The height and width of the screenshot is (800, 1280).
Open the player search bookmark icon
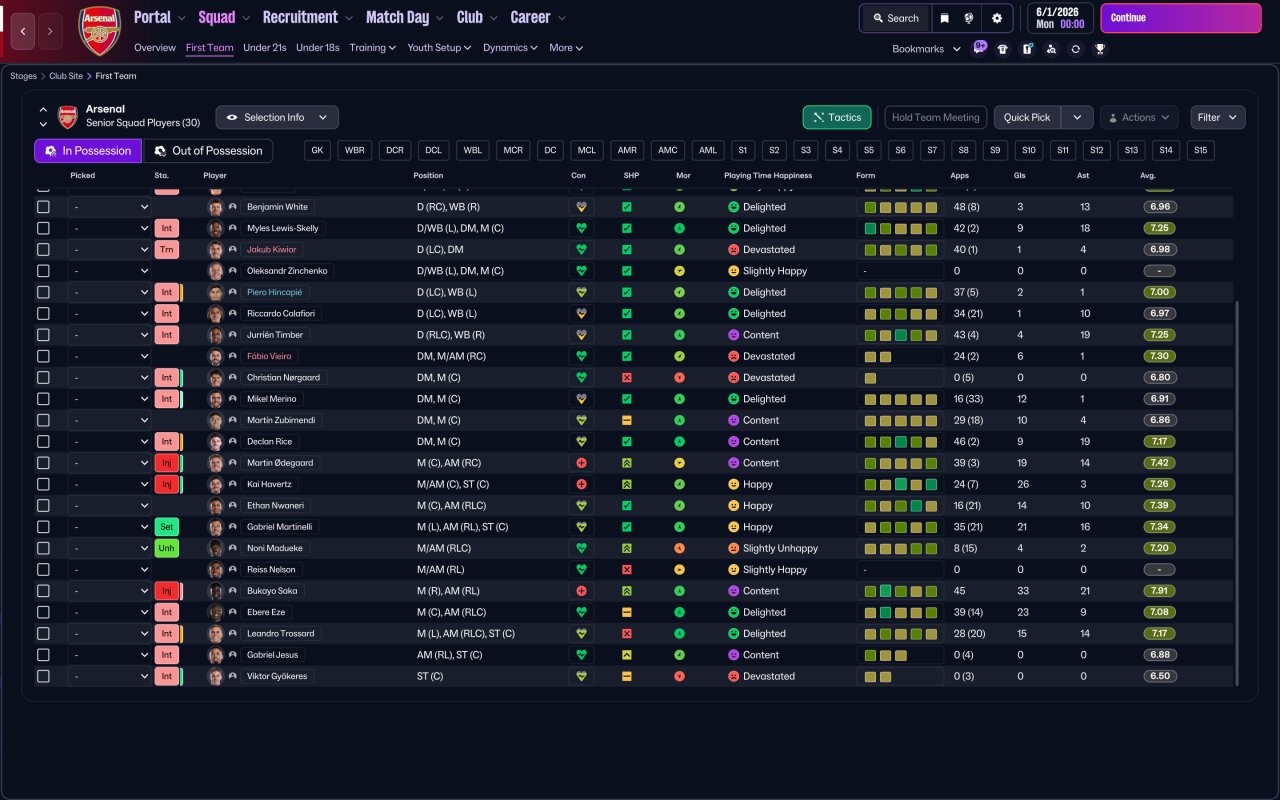(x=1051, y=49)
